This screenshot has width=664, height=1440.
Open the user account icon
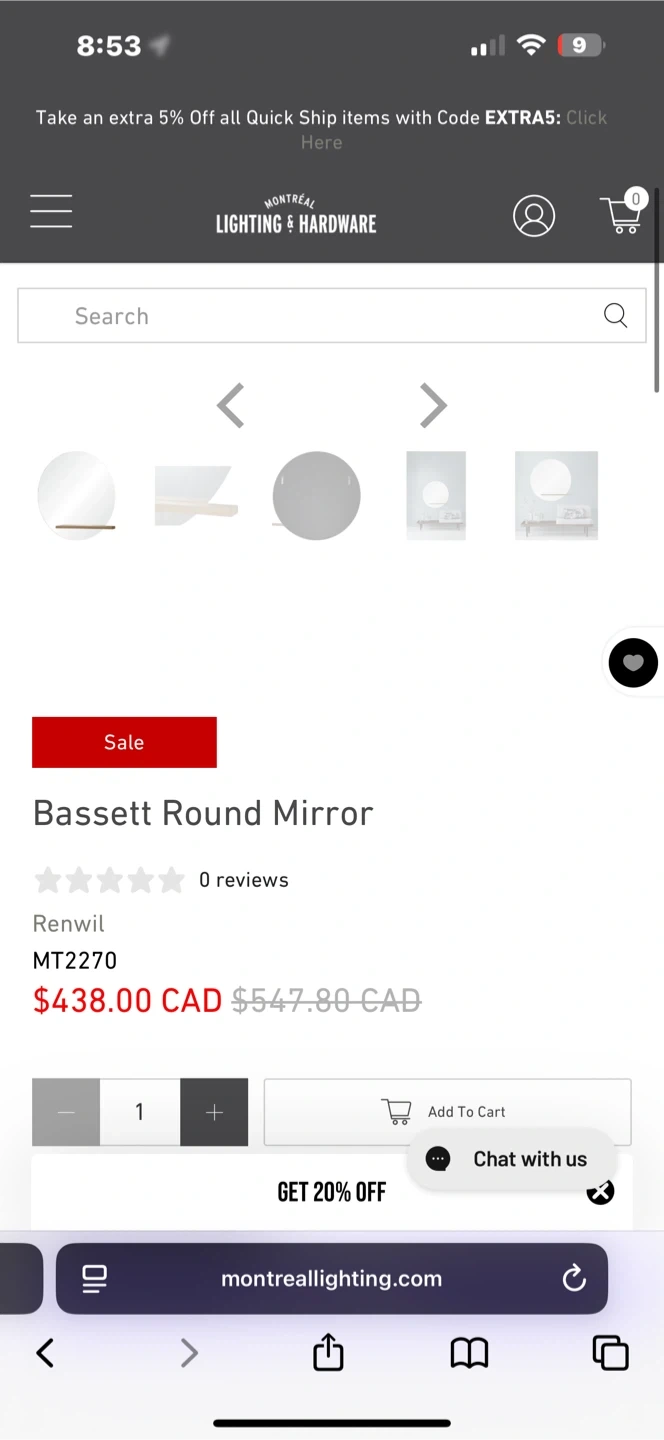tap(534, 215)
